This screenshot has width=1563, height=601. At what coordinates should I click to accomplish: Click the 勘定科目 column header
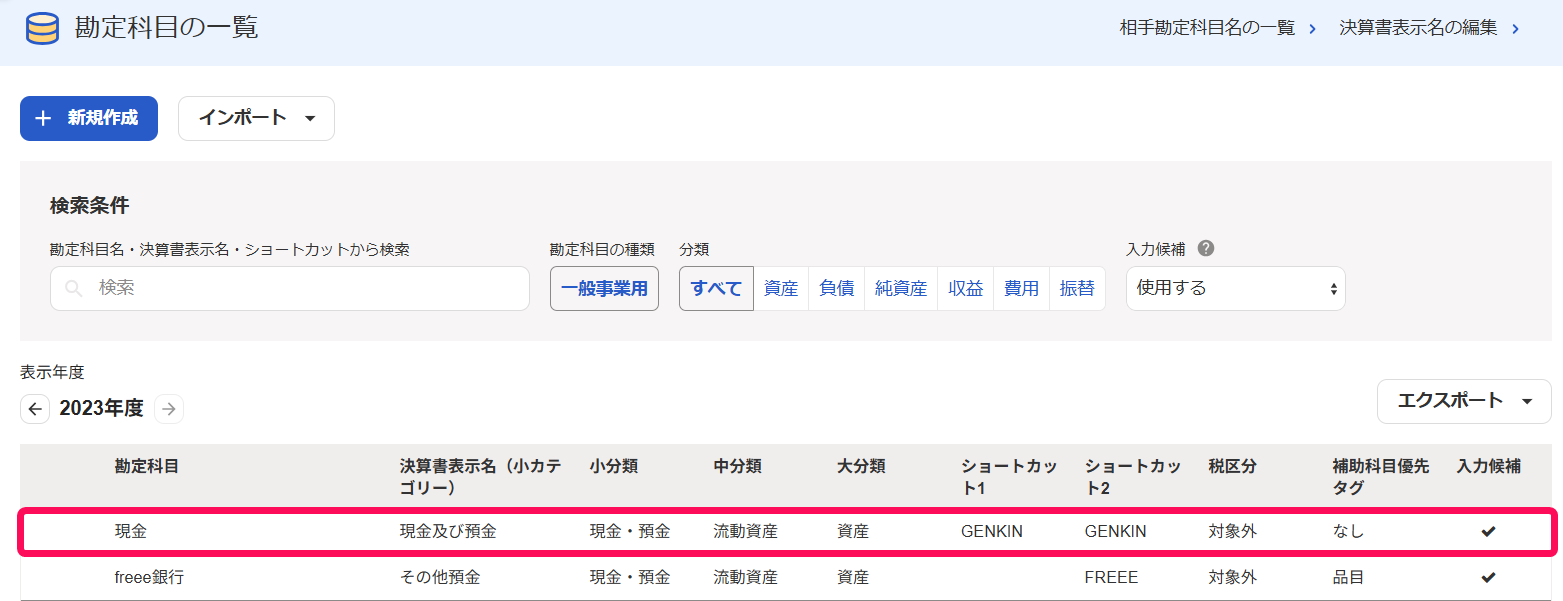tap(147, 466)
